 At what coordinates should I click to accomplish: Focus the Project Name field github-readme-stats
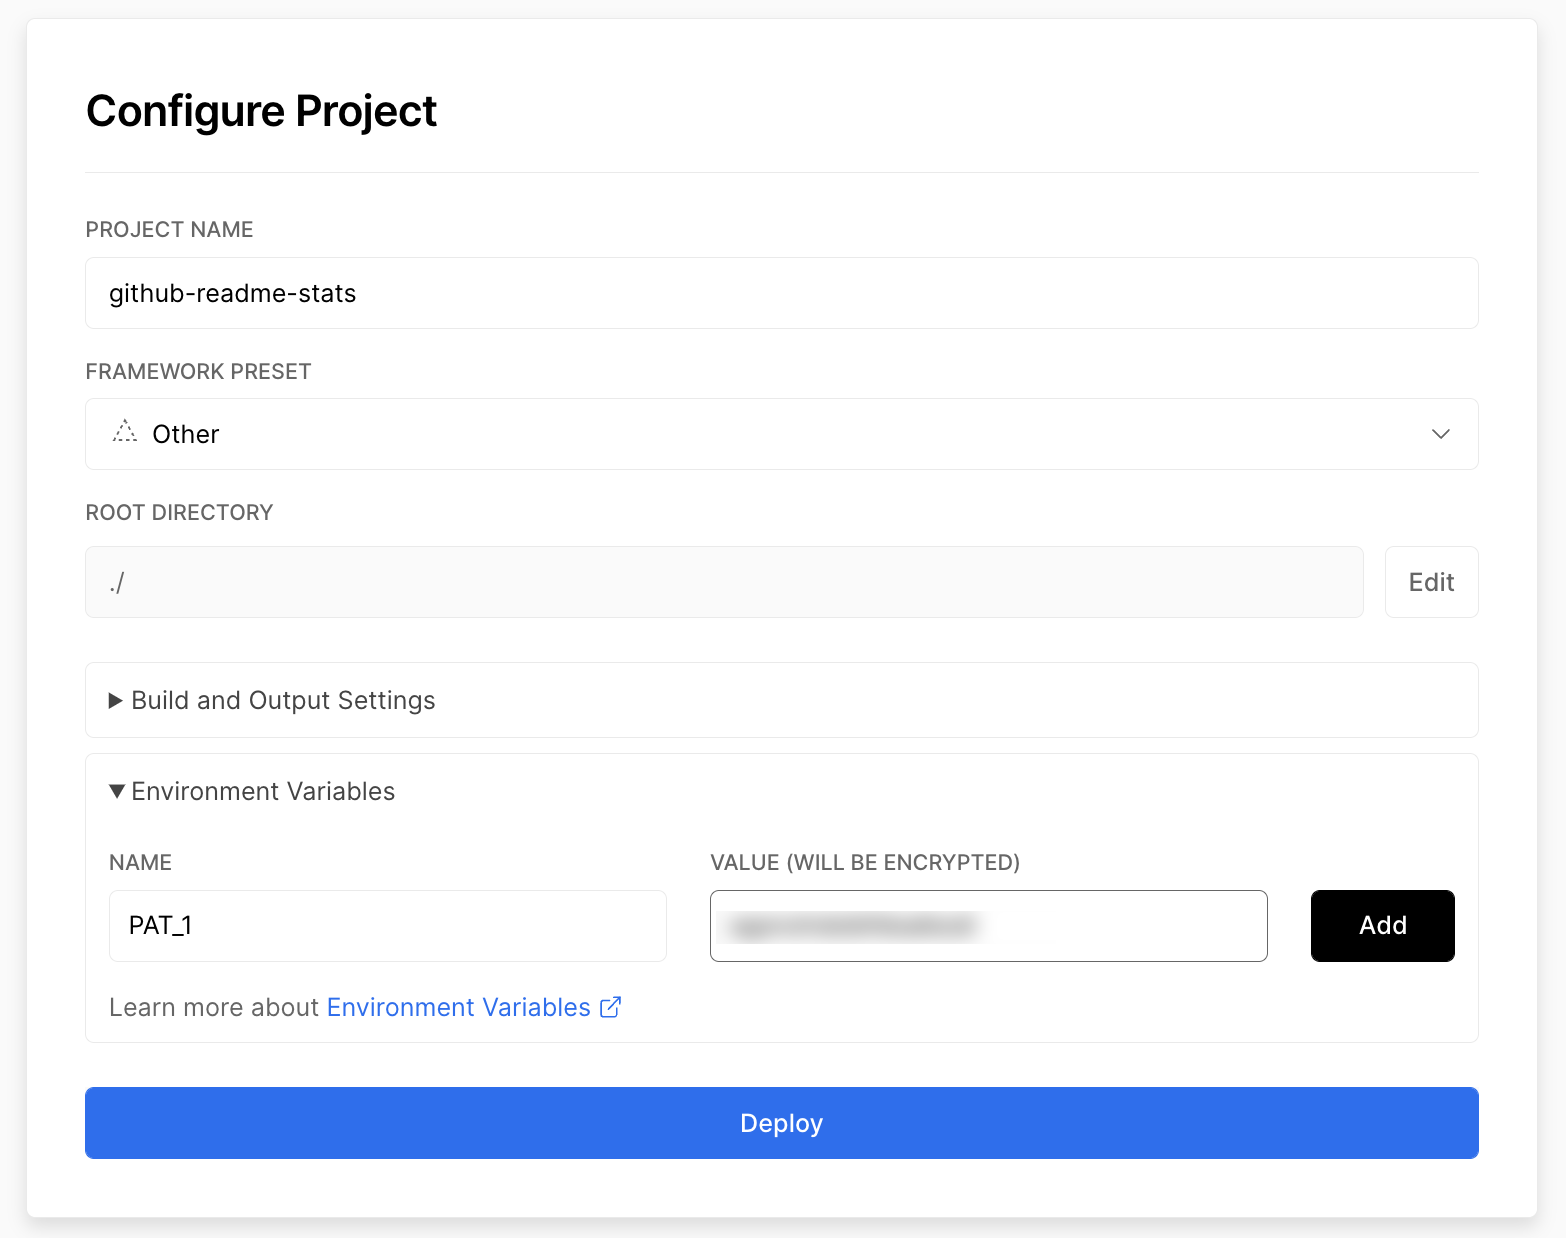(x=782, y=293)
